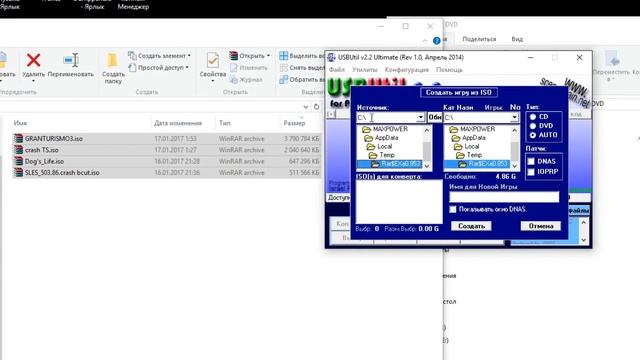Collapse the Explorer ribbon with the chevron
Viewport: 640px width, 360px height.
[425, 41]
